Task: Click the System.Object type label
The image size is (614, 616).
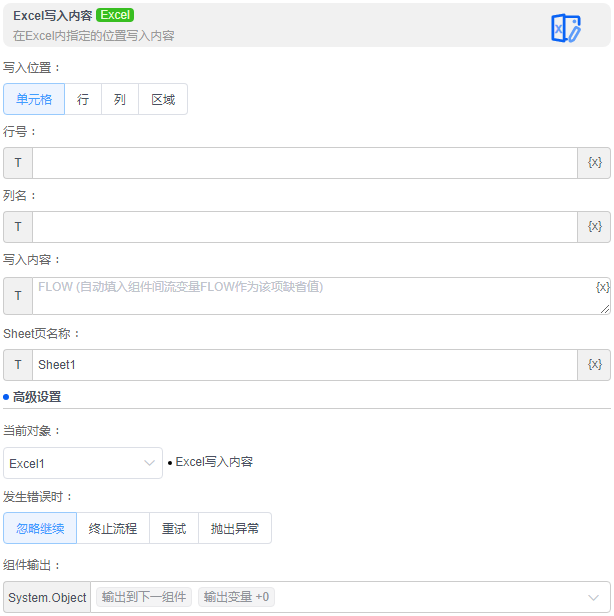Action: point(47,598)
